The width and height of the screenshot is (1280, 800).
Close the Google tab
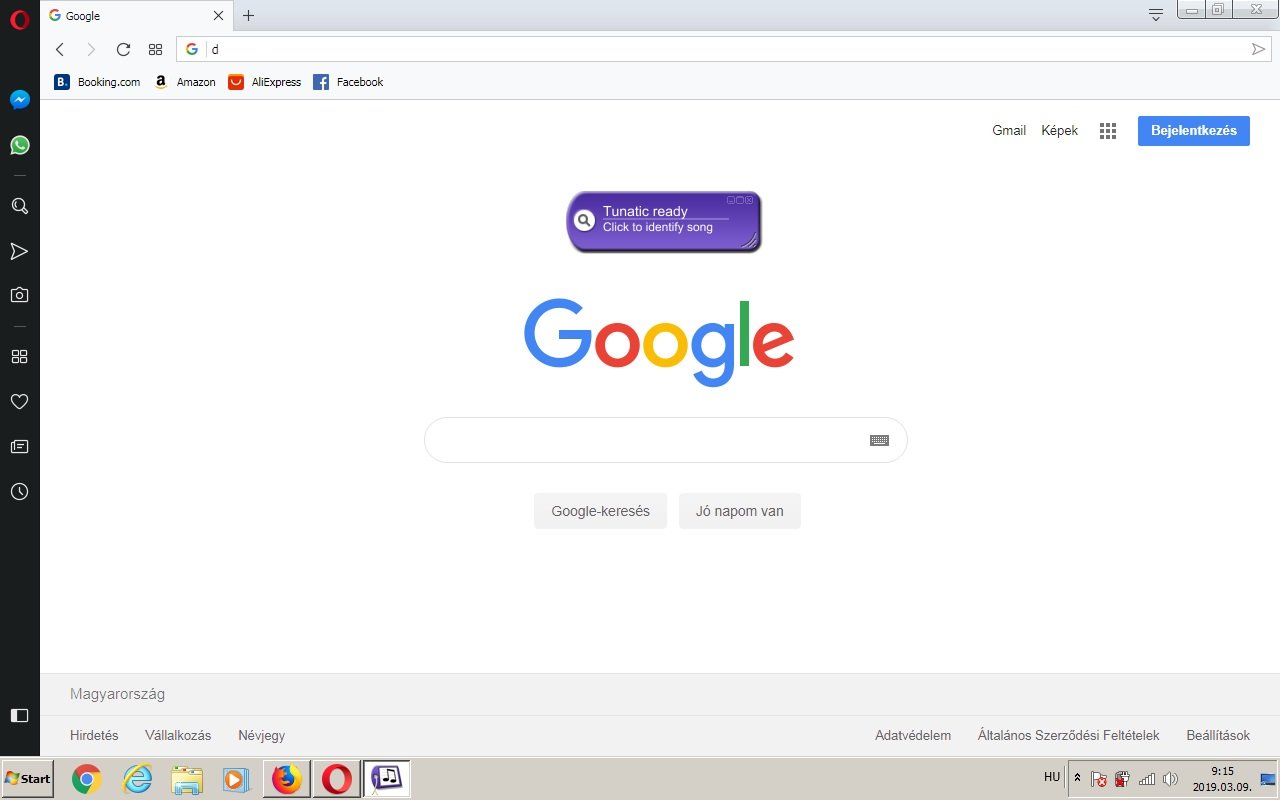218,15
